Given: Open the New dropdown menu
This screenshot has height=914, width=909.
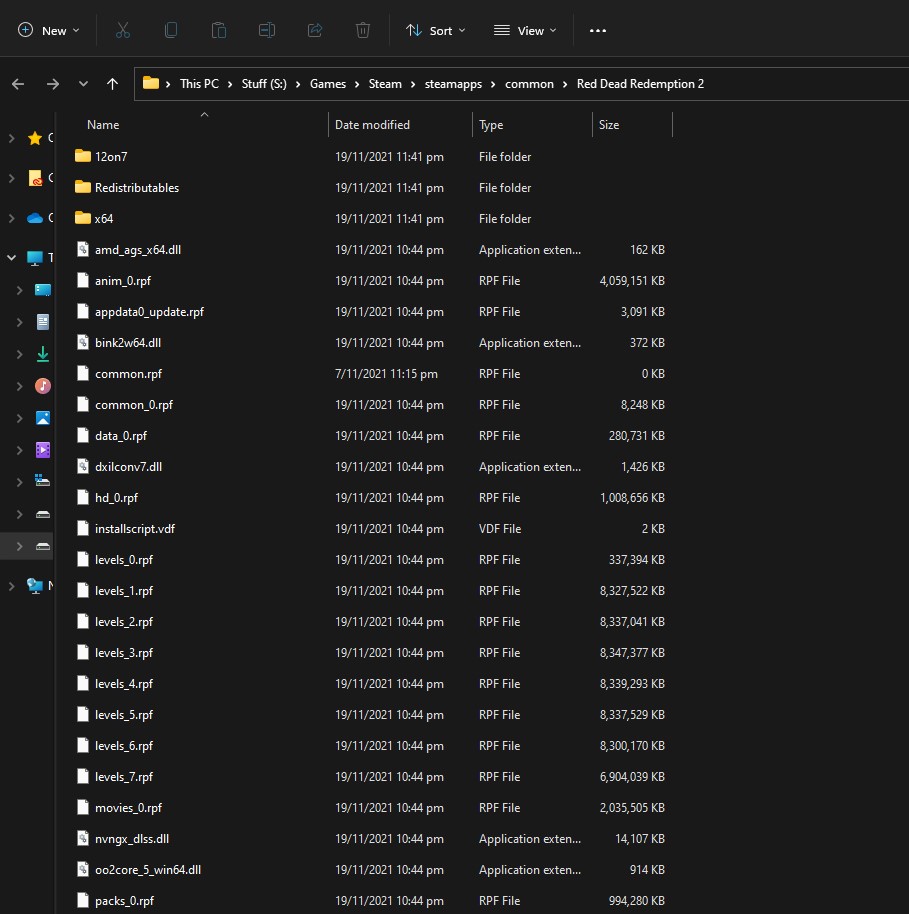Looking at the screenshot, I should click(x=49, y=30).
